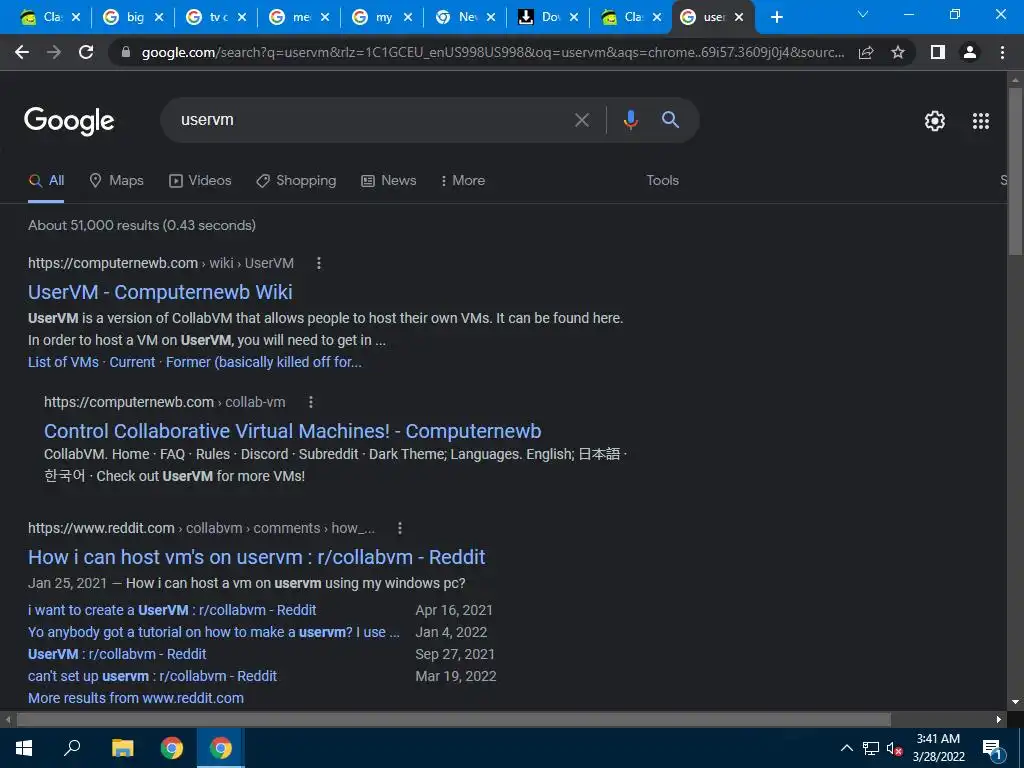This screenshot has width=1024, height=768.
Task: Clear the uservm search query
Action: 581,120
